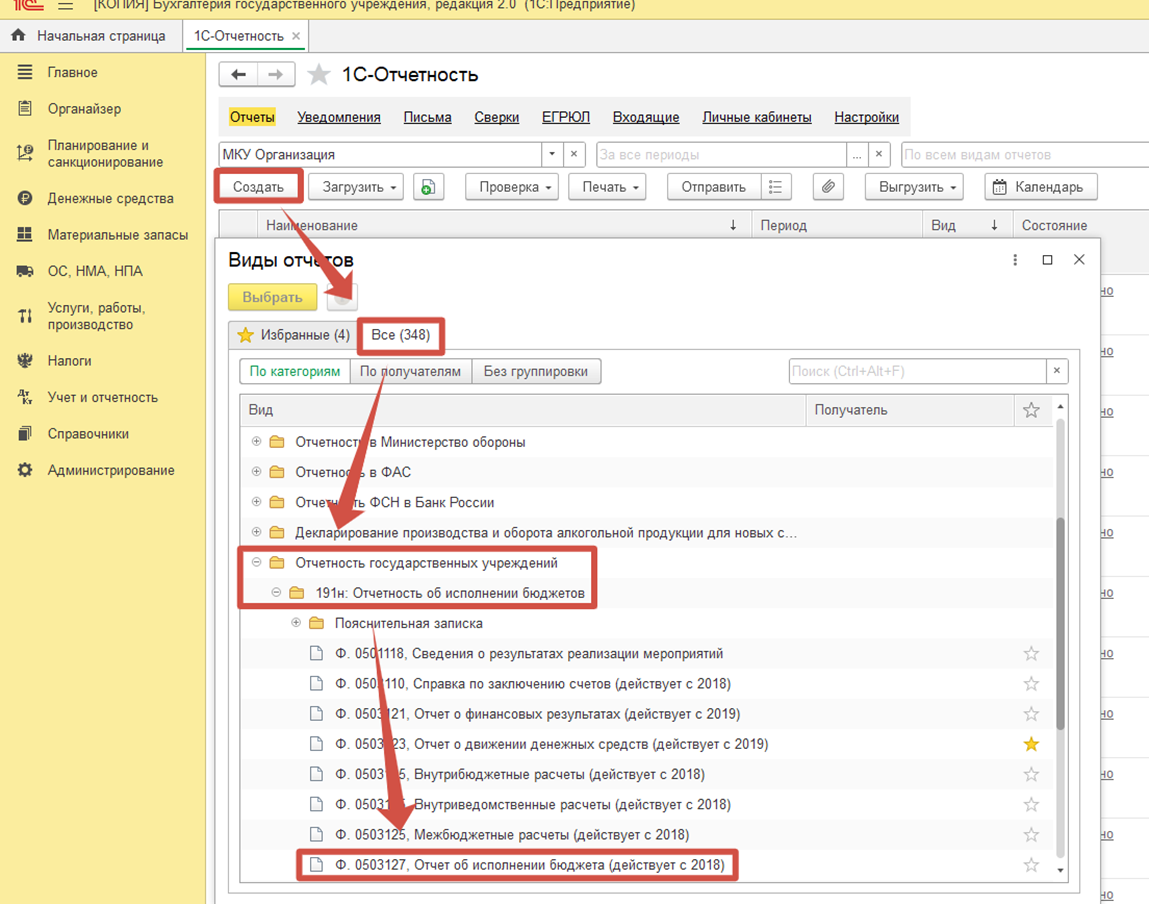Click the green load-file icon next to Загрузить
This screenshot has height=904, width=1149.
pos(428,187)
